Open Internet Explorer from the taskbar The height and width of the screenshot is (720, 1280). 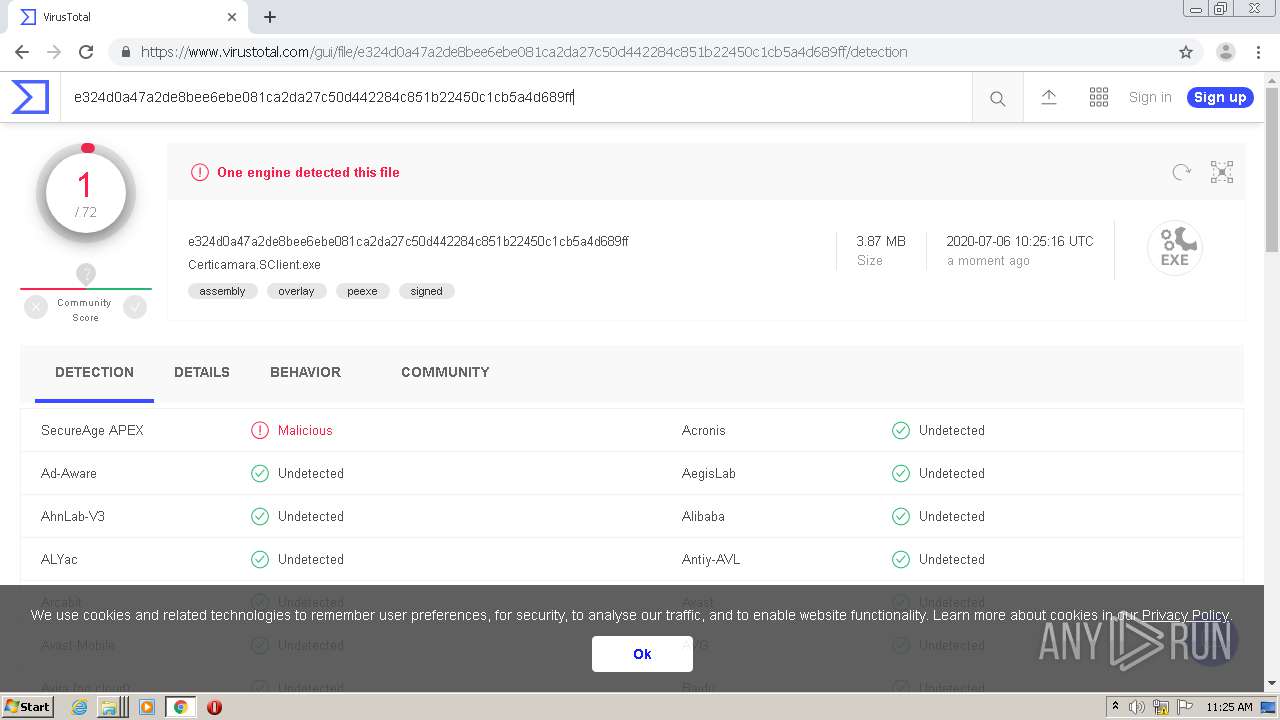[x=79, y=707]
